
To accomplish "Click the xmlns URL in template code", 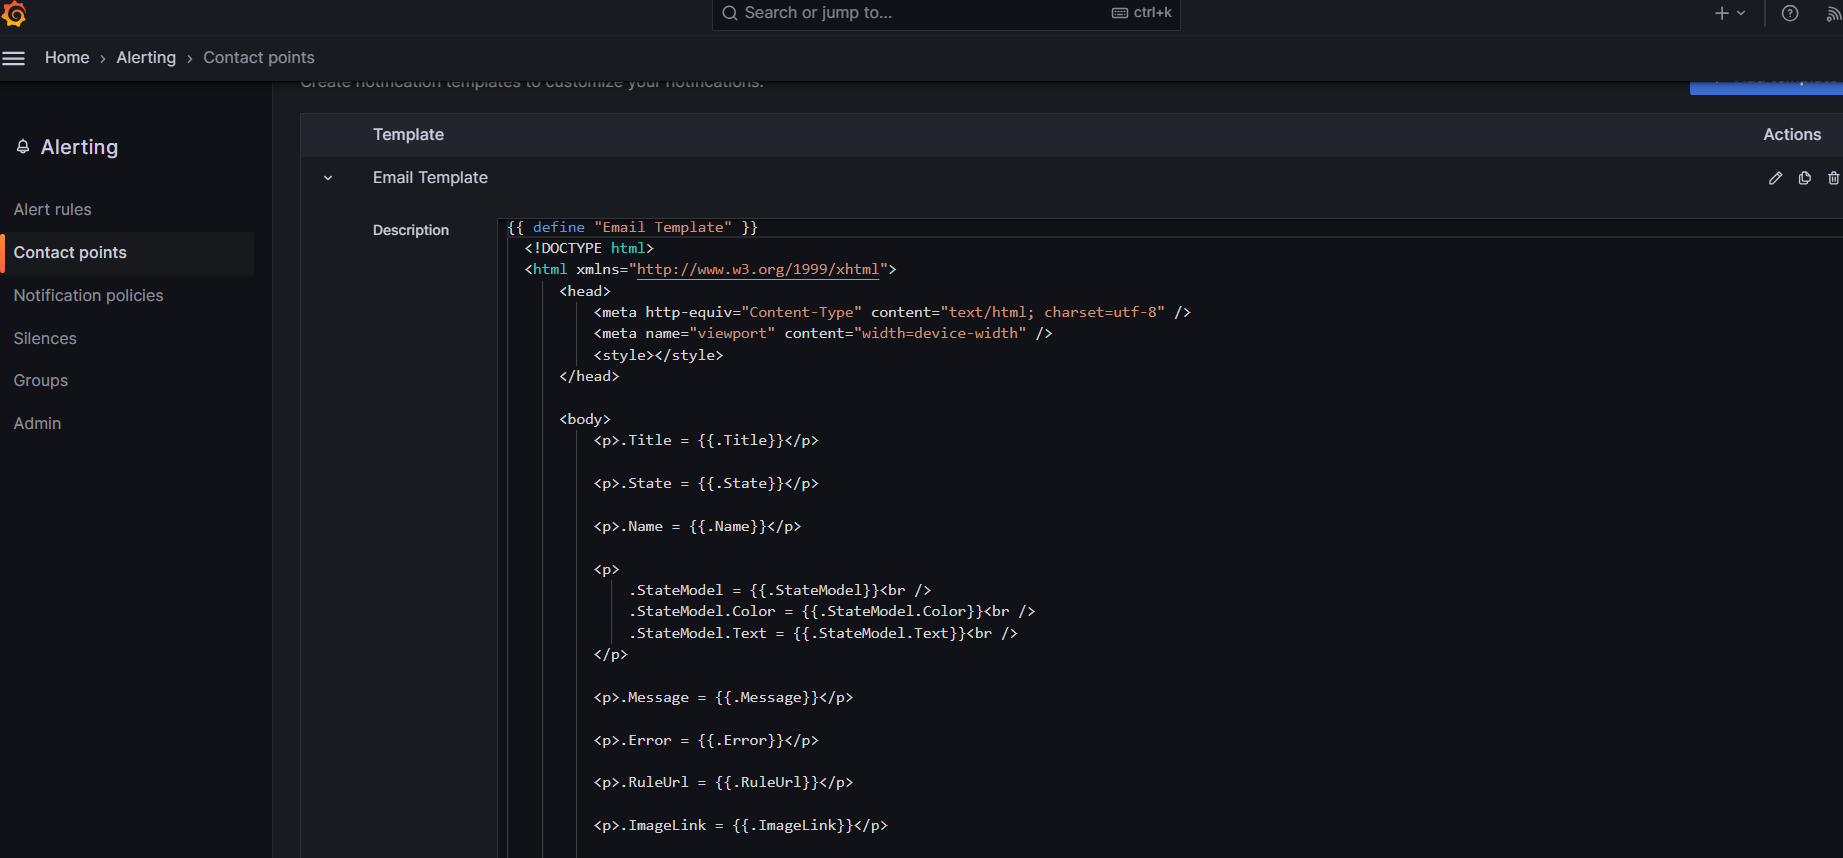I will tap(758, 269).
